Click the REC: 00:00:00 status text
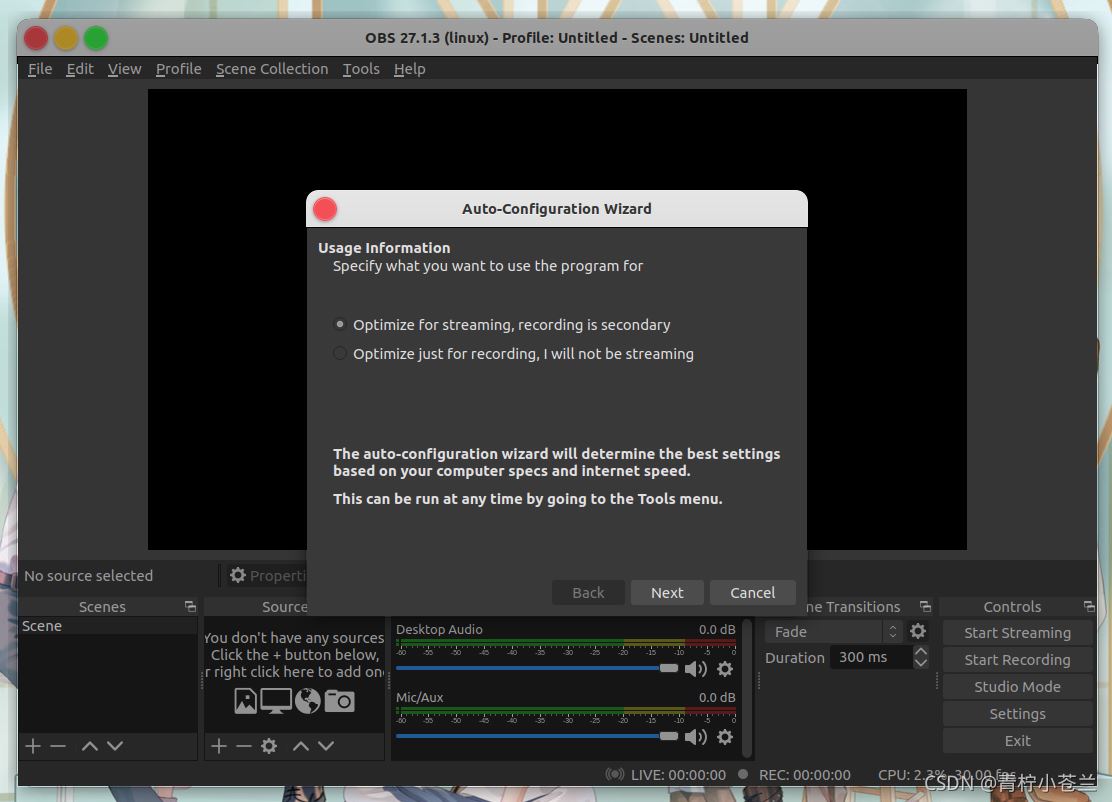This screenshot has height=802, width=1112. tap(804, 775)
